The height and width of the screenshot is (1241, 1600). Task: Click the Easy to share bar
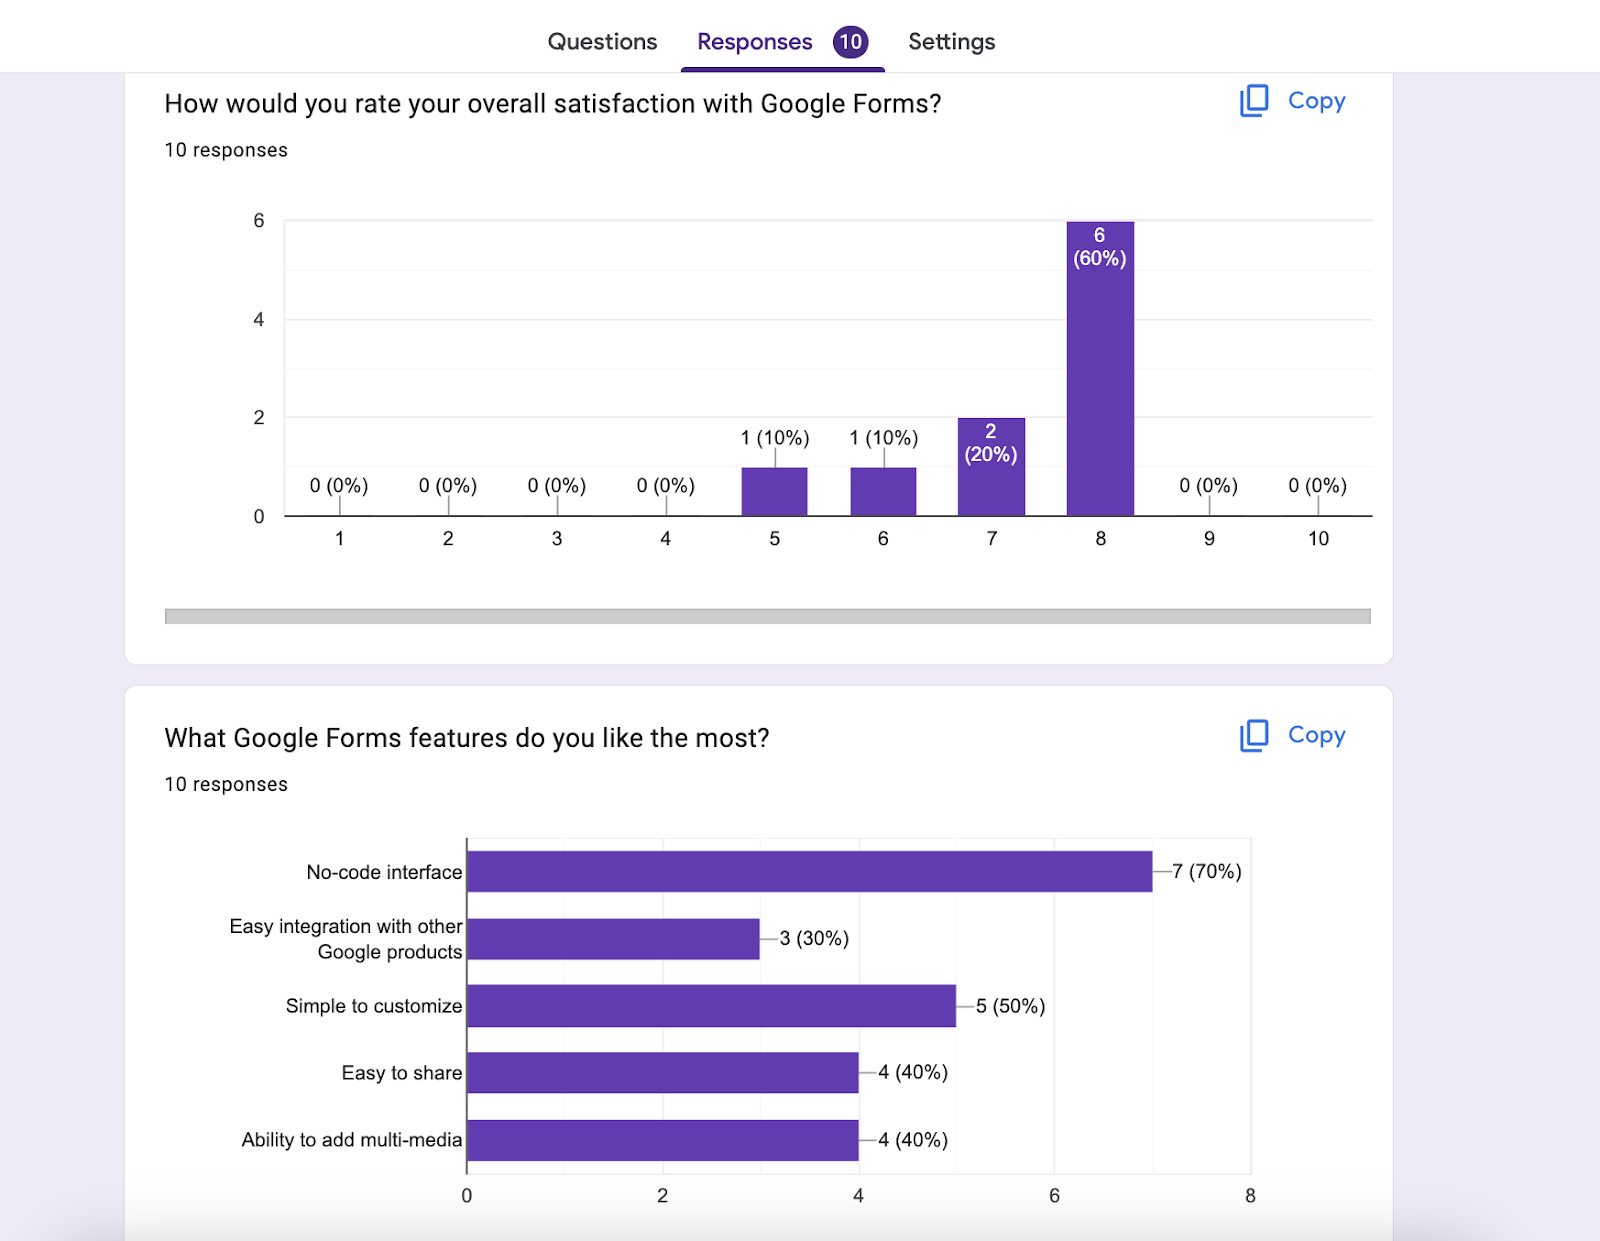[x=662, y=1072]
